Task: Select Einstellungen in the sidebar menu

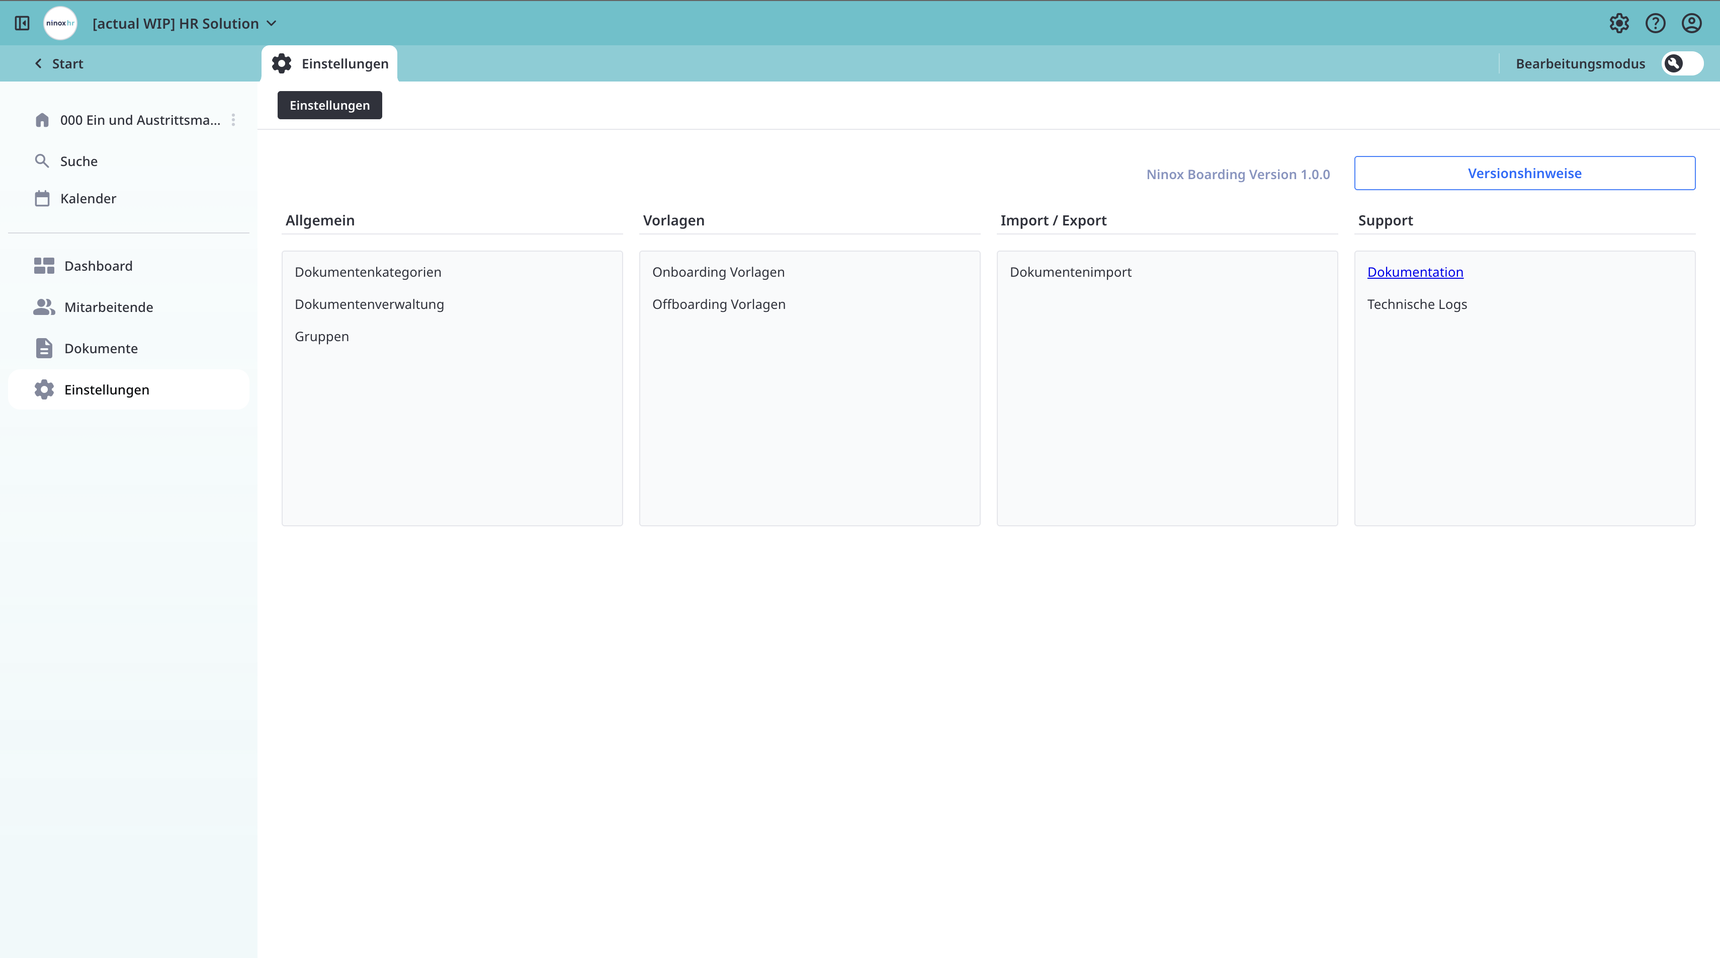Action: (x=106, y=390)
